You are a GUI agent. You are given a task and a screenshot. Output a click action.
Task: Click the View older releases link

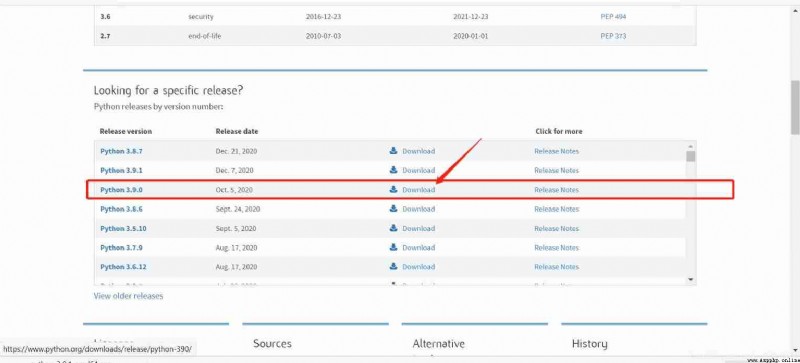click(x=129, y=296)
